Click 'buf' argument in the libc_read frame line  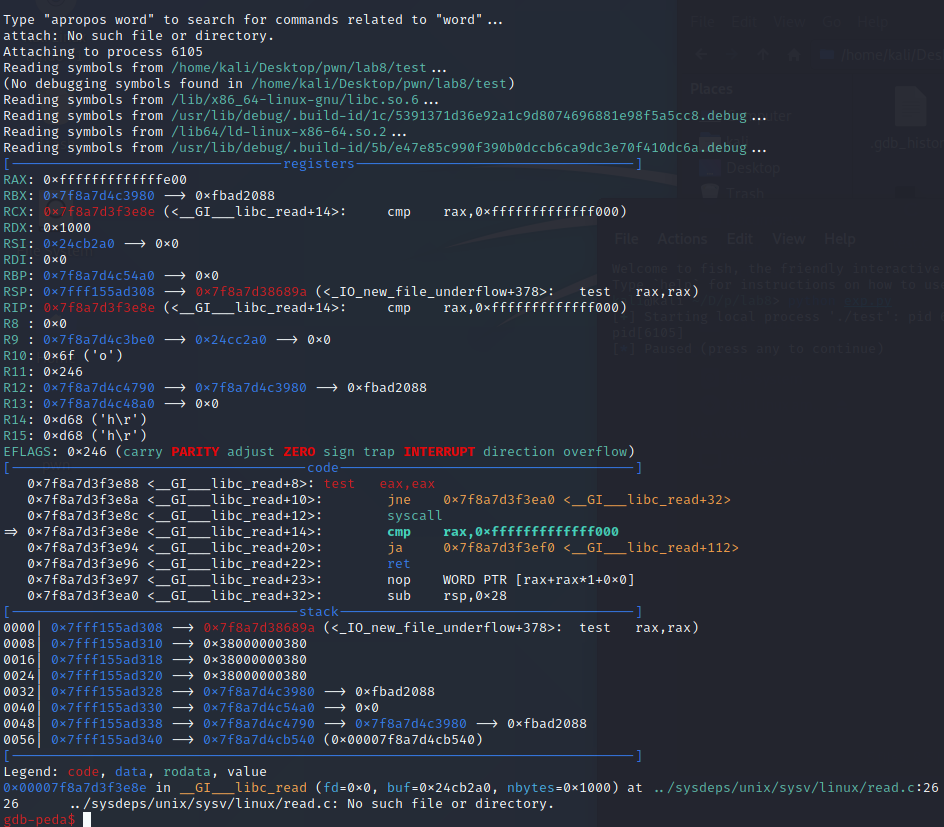click(x=399, y=787)
